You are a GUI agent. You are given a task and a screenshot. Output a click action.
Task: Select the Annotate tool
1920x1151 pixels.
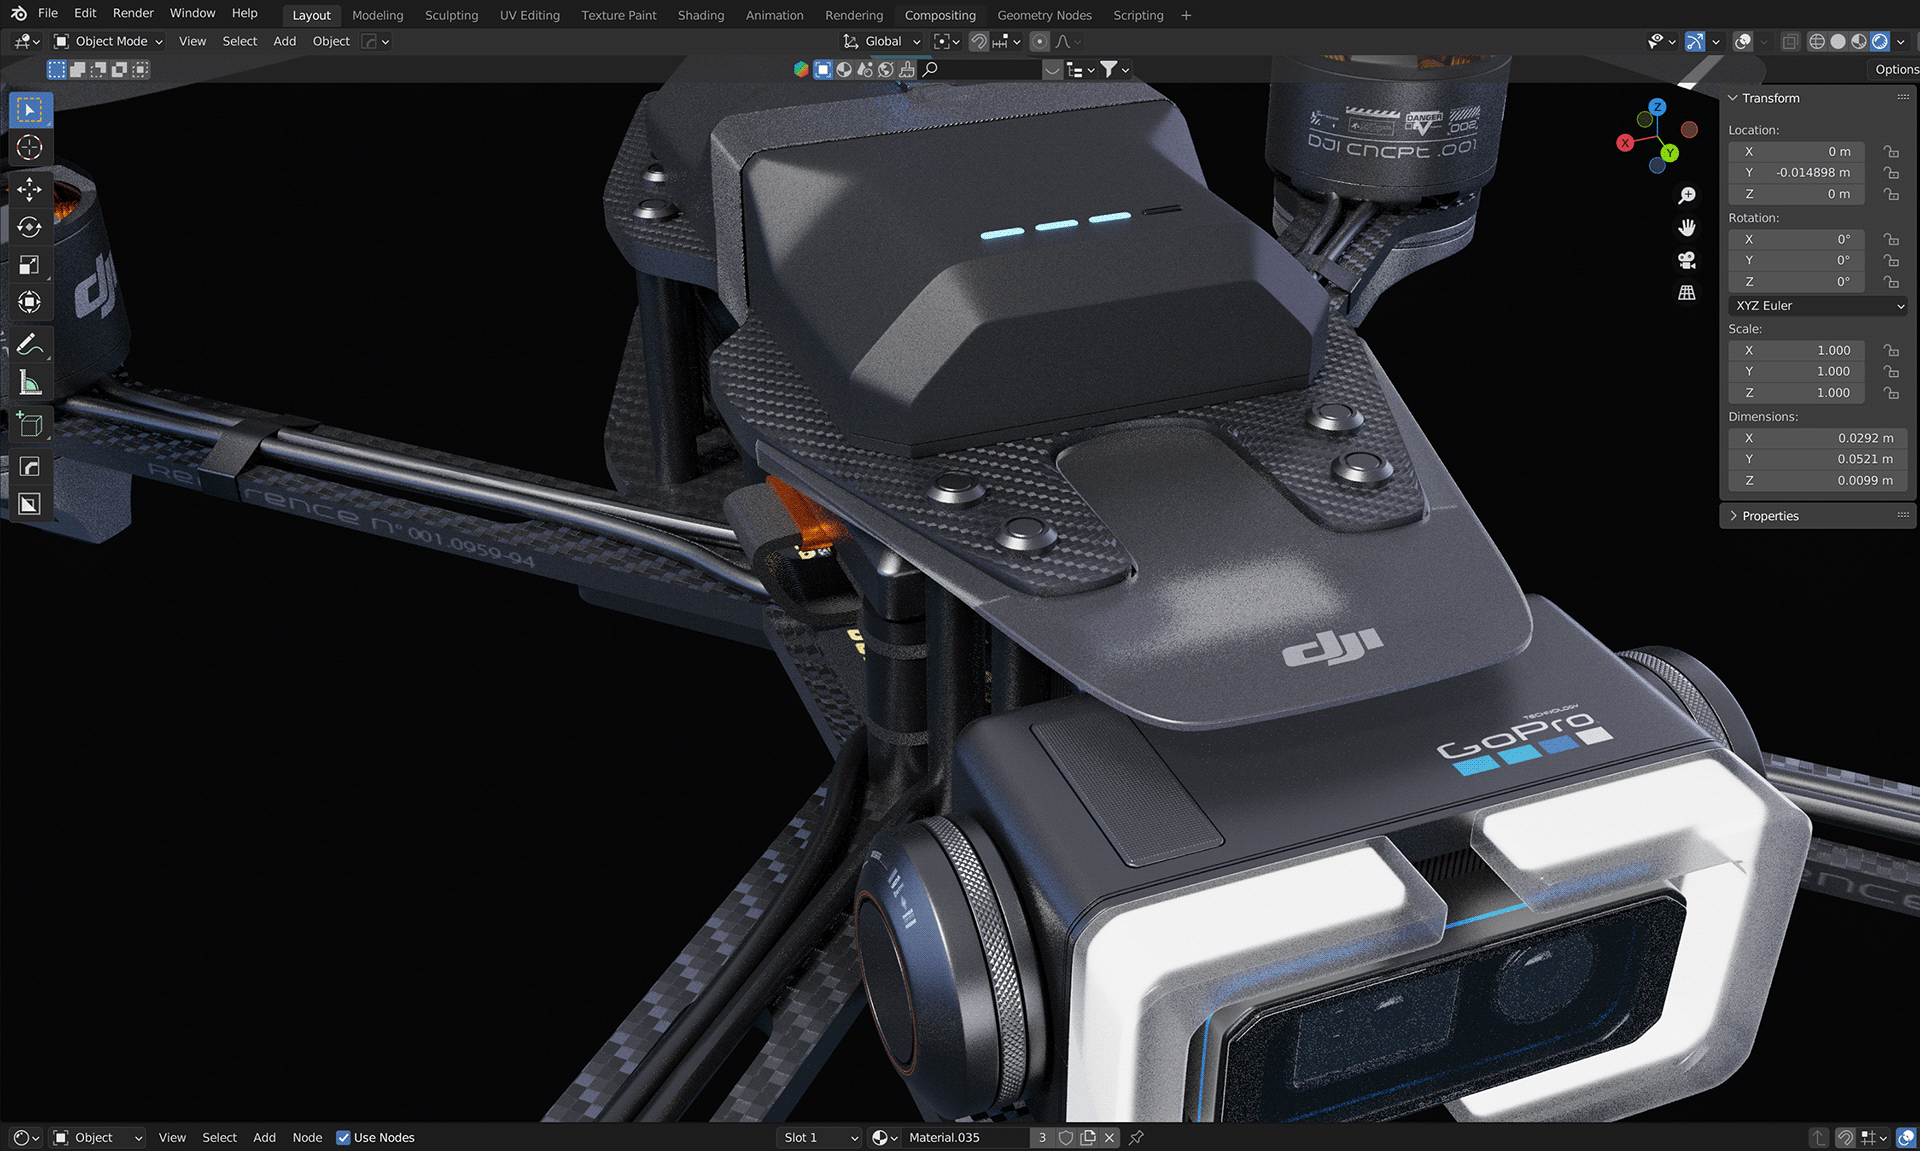click(30, 343)
